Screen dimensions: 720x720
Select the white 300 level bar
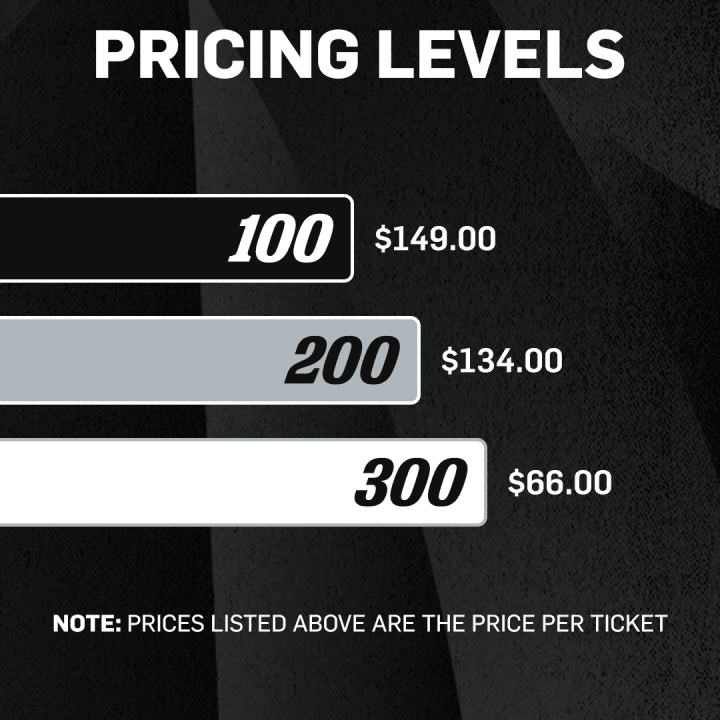click(x=243, y=482)
